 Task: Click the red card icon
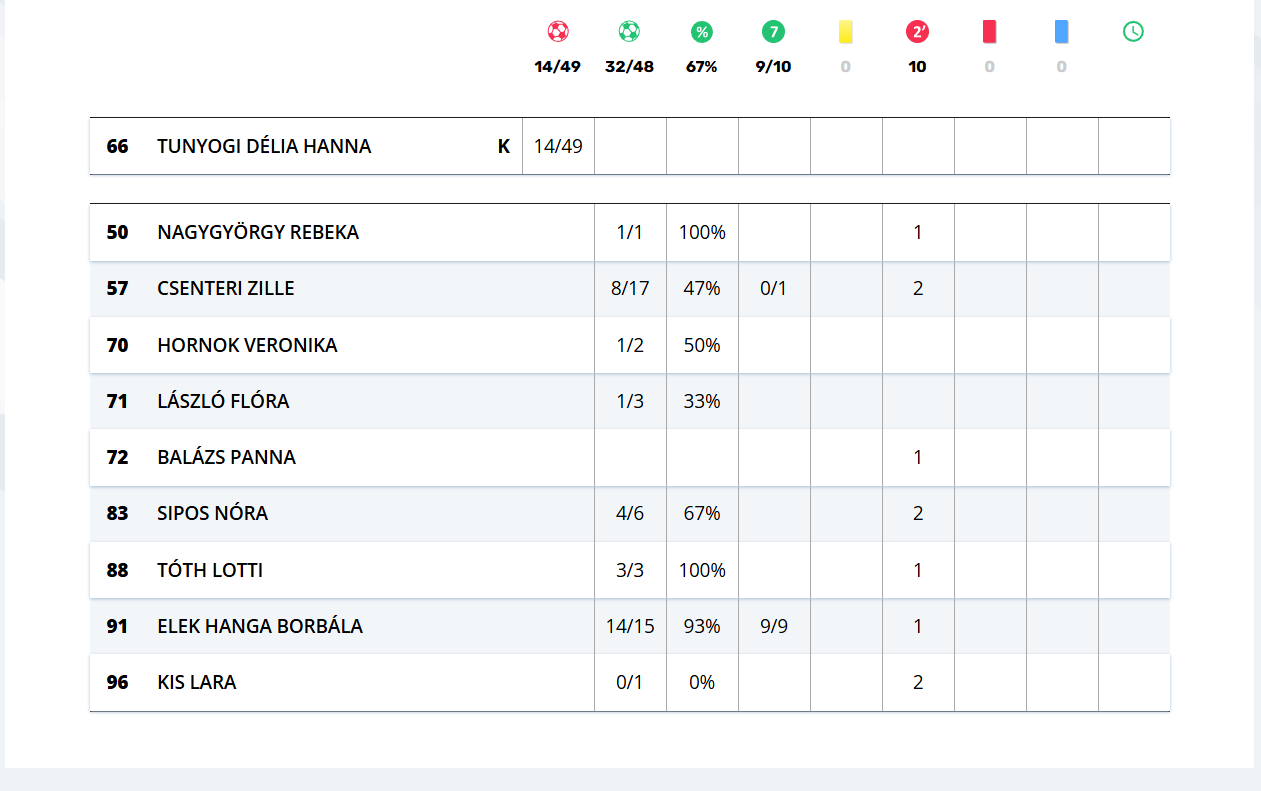coord(990,32)
